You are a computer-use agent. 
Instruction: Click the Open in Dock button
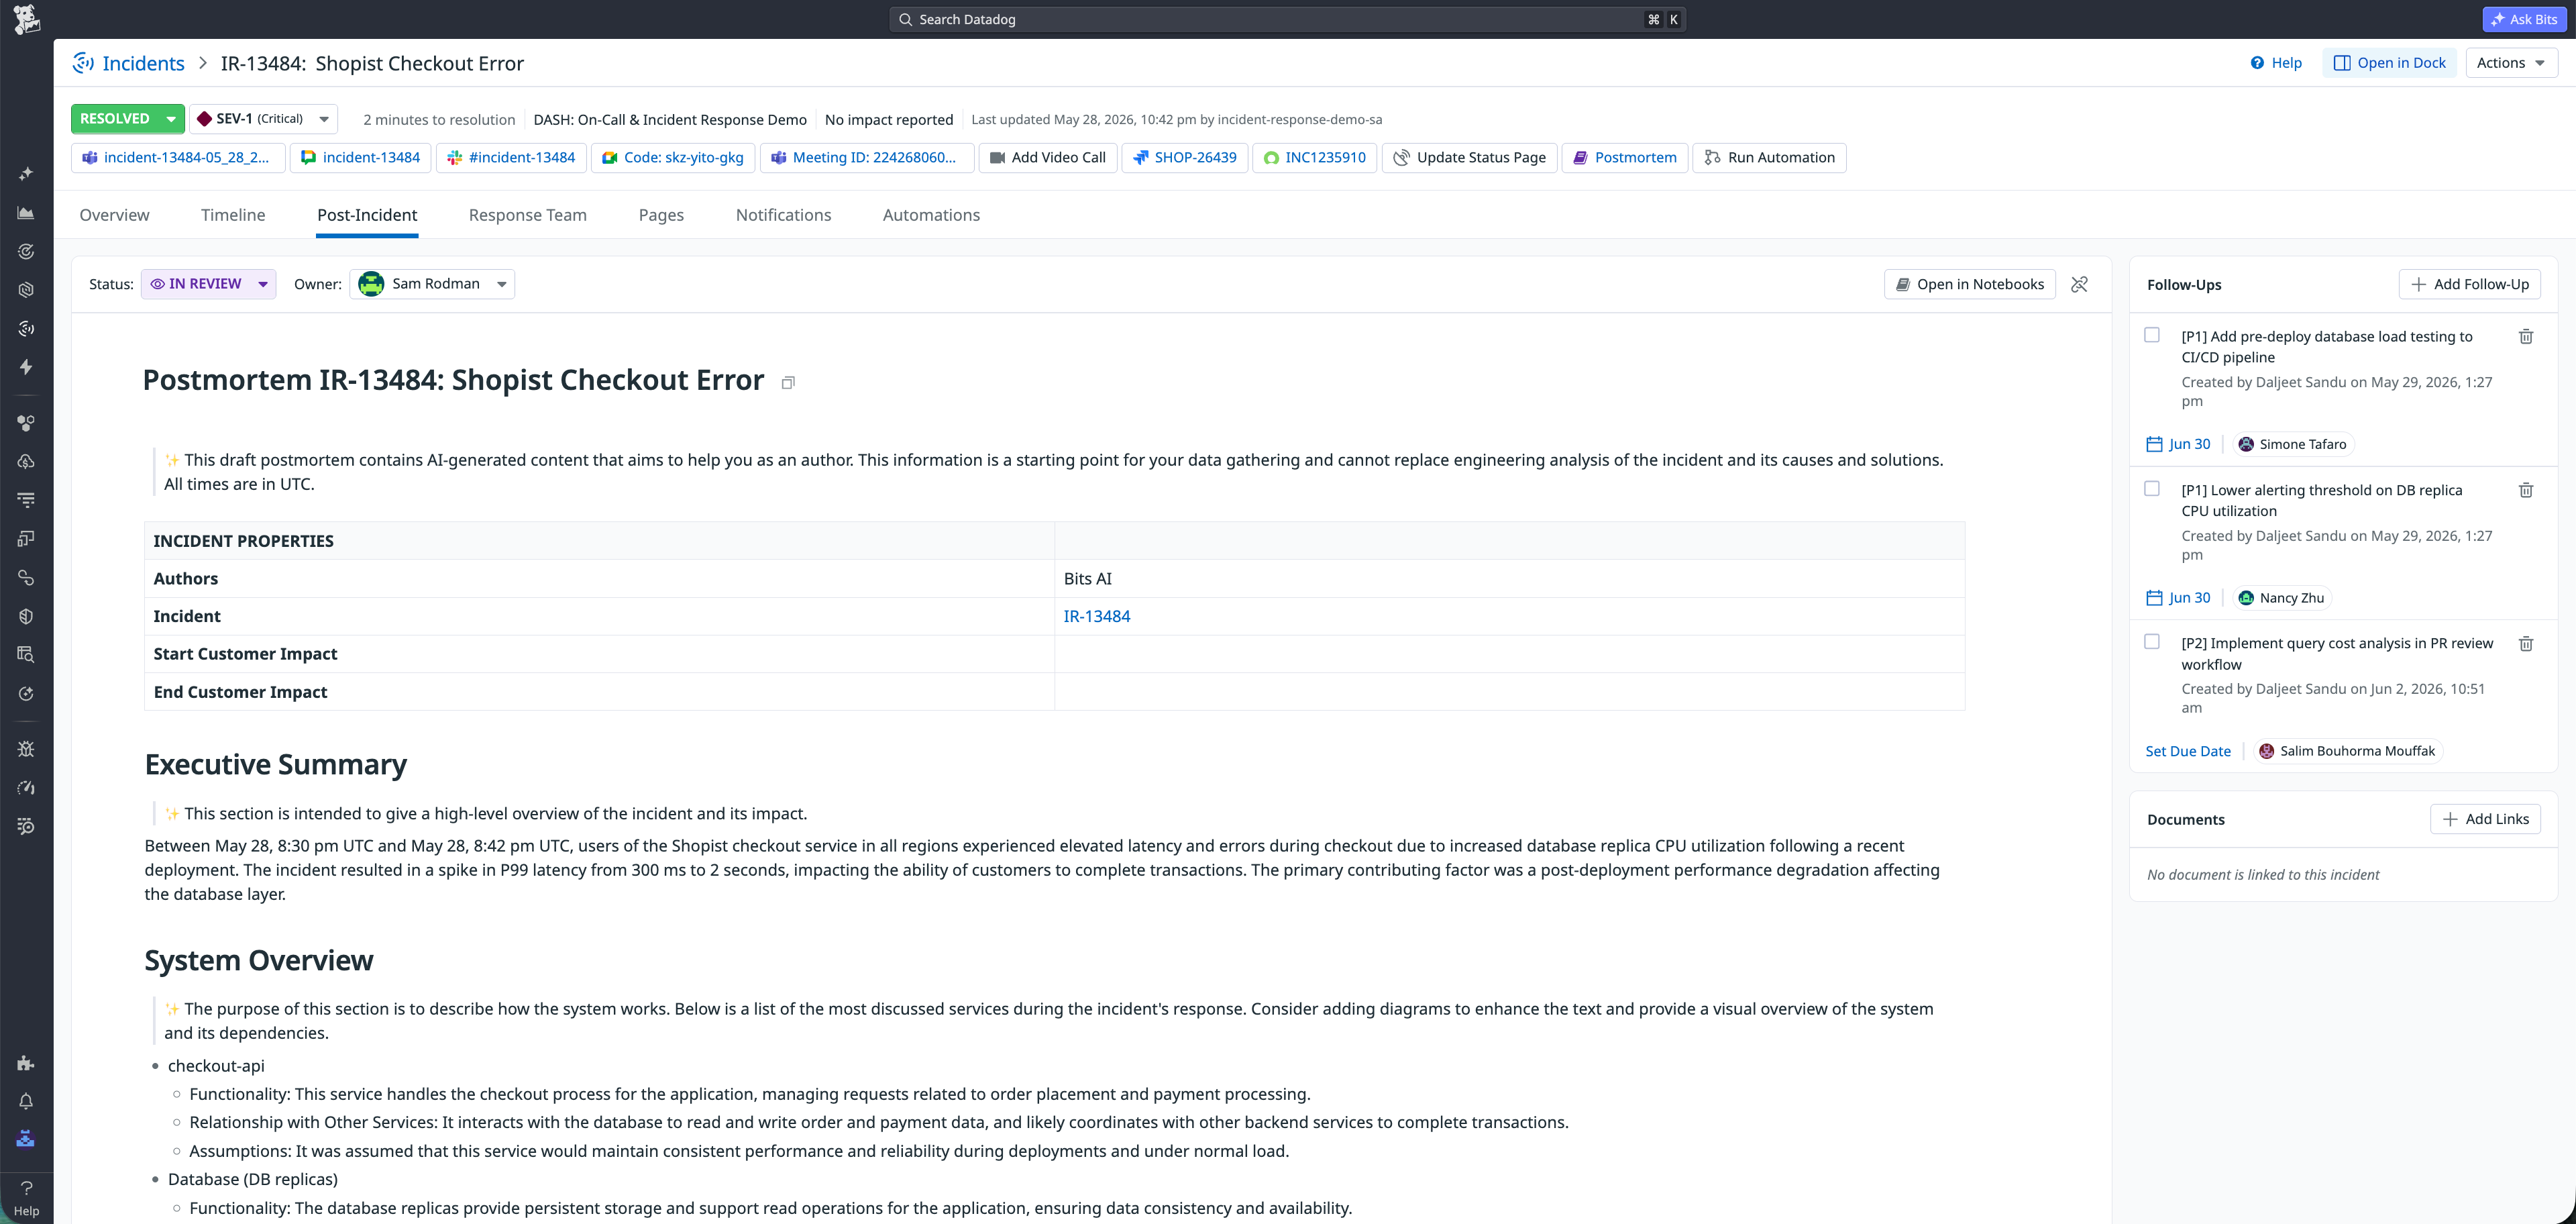pos(2389,63)
